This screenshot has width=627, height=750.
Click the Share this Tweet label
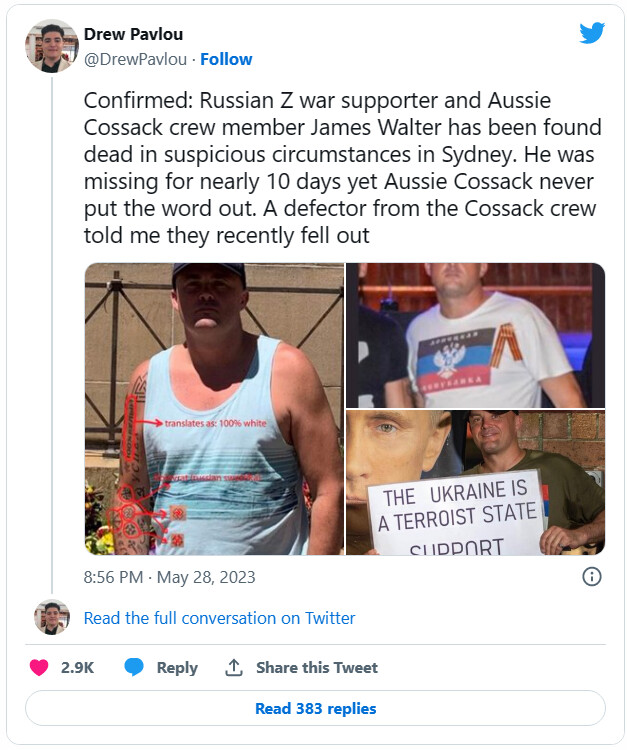pos(316,667)
